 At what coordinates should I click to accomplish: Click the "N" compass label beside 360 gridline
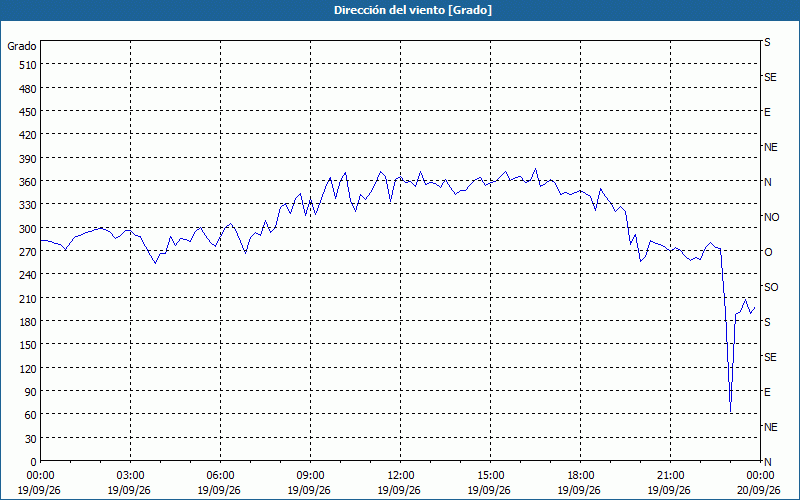[768, 182]
